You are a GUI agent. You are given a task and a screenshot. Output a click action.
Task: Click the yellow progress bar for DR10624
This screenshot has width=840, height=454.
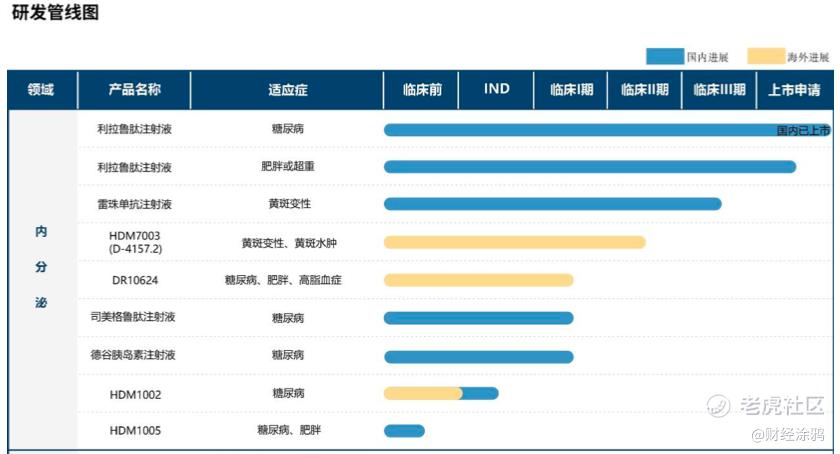(x=478, y=280)
